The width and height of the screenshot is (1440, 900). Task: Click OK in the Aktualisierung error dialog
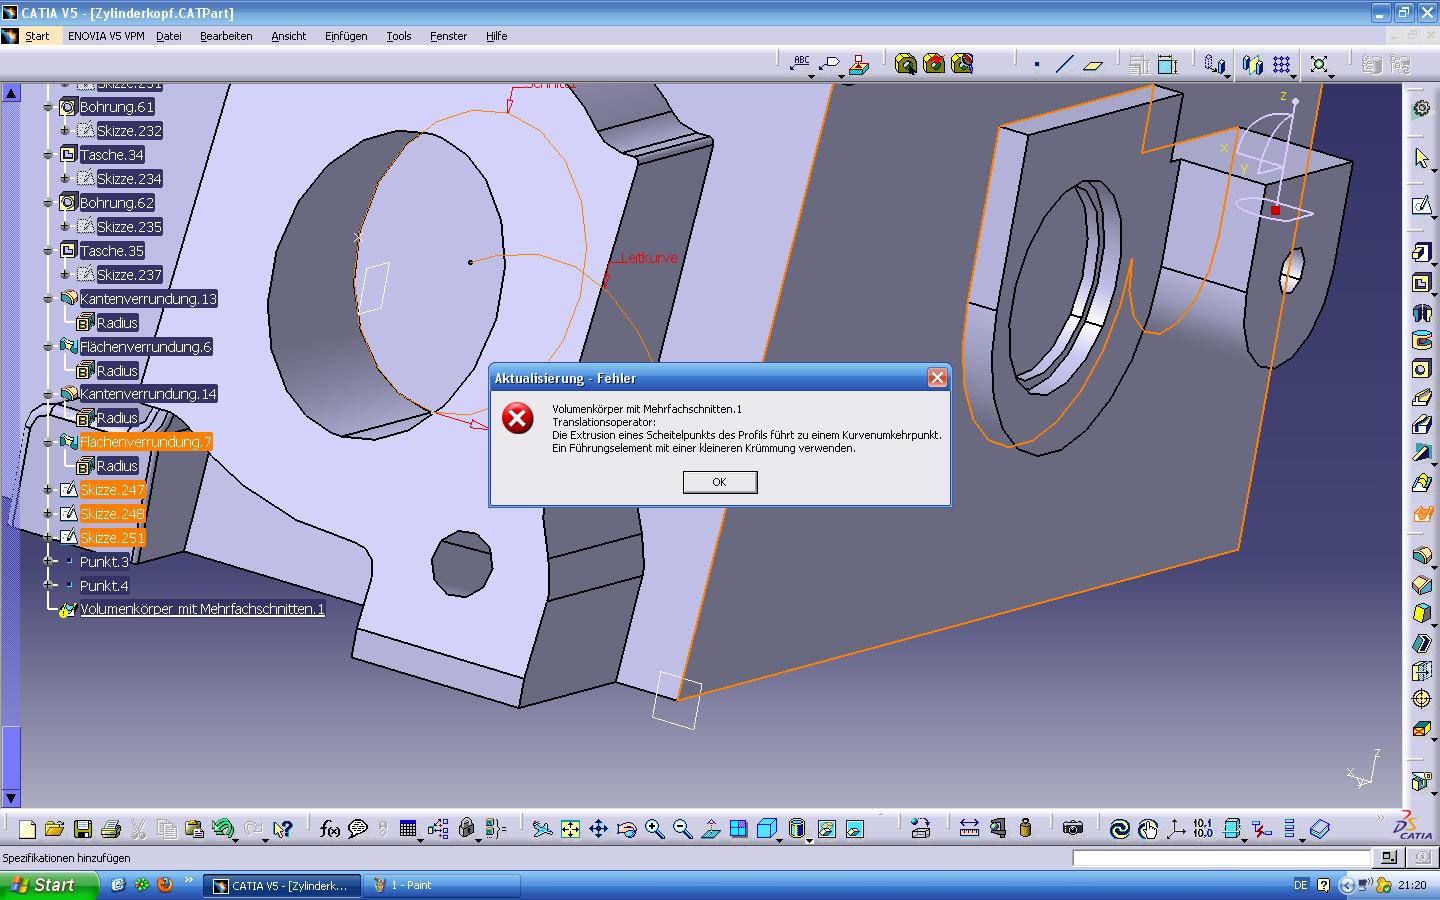pos(719,482)
